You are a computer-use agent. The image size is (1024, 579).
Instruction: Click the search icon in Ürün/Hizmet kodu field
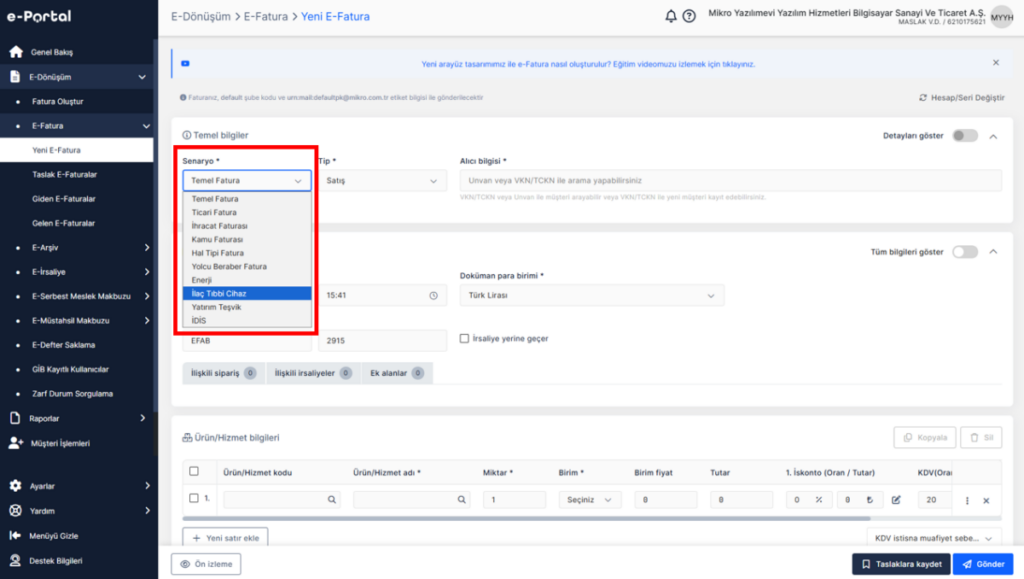click(332, 500)
